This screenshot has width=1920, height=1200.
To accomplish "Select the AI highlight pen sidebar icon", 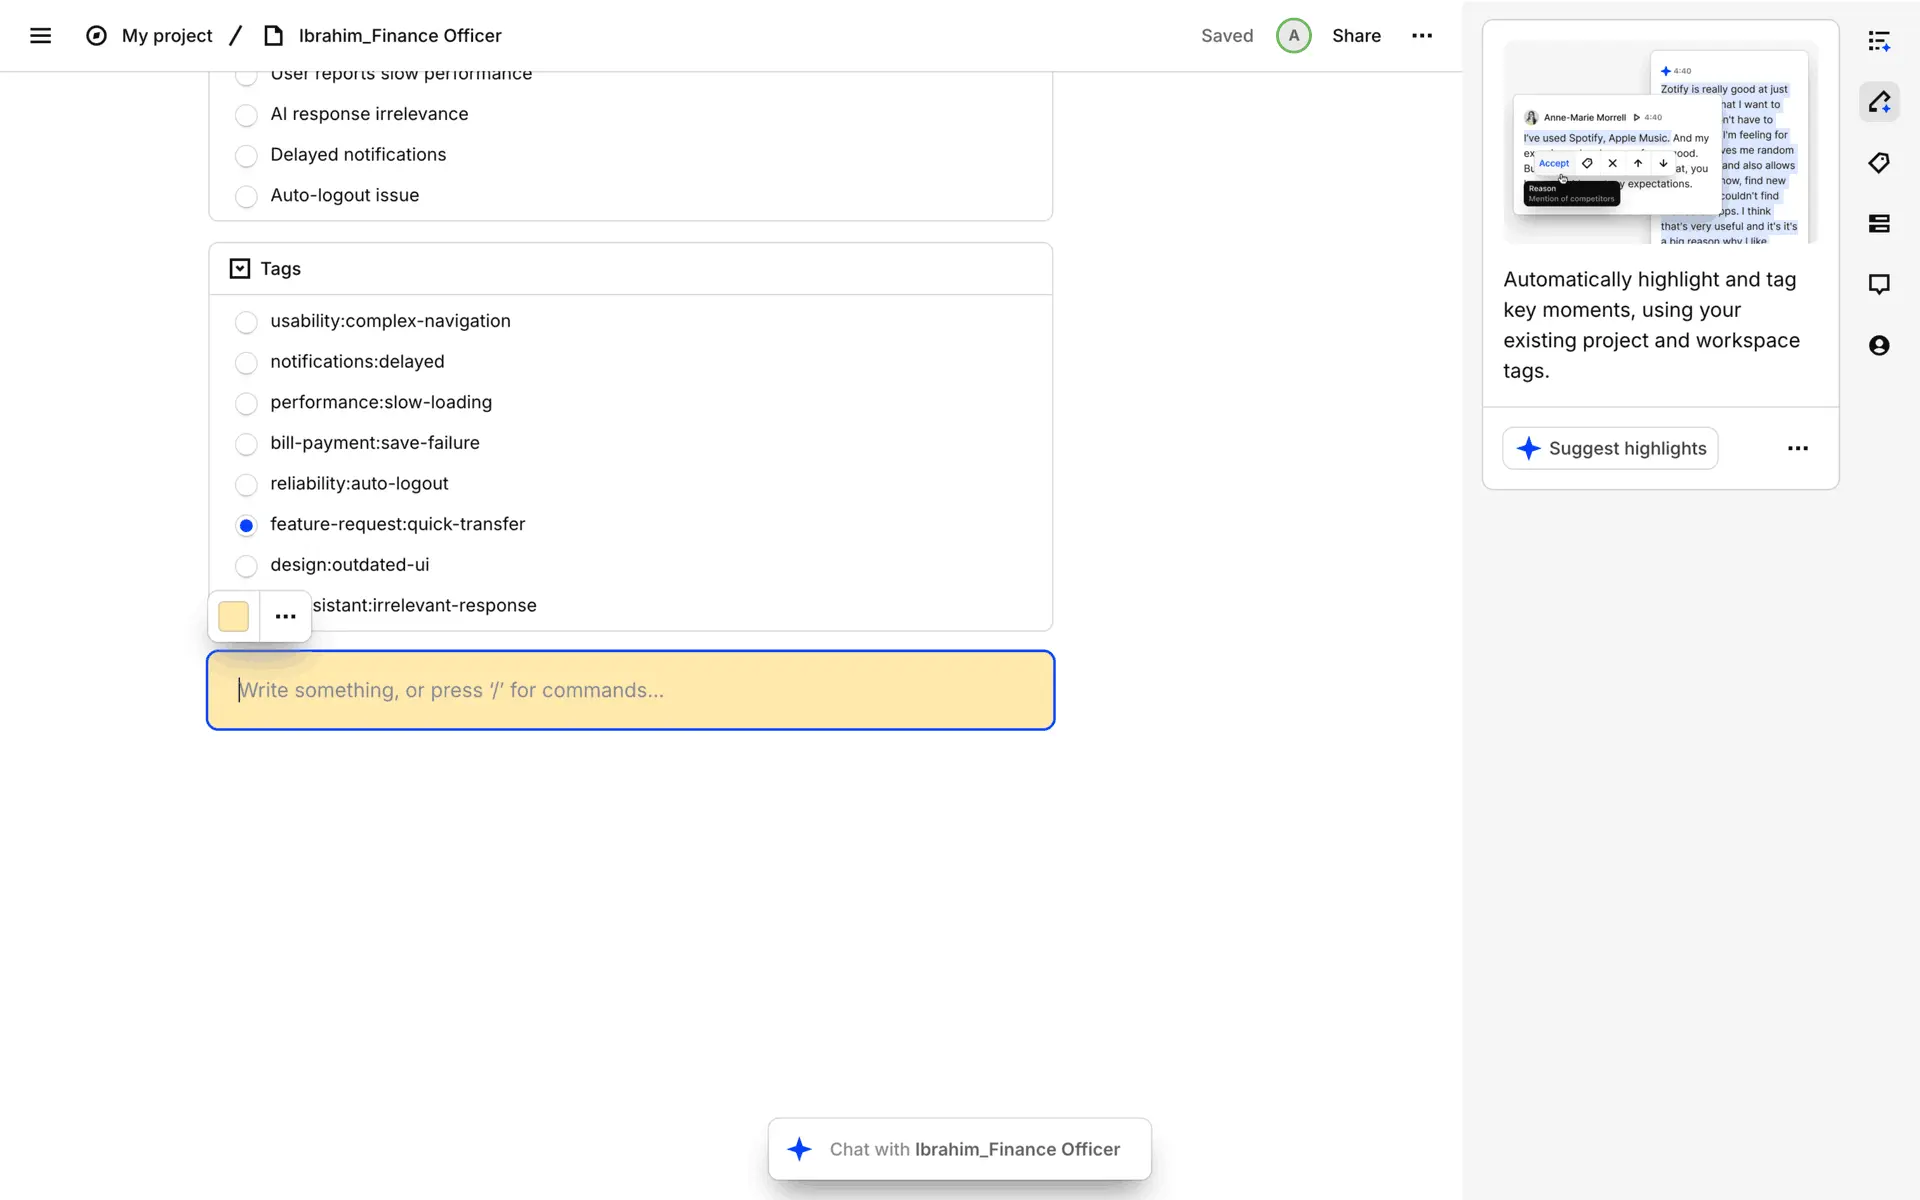I will pos(1879,102).
